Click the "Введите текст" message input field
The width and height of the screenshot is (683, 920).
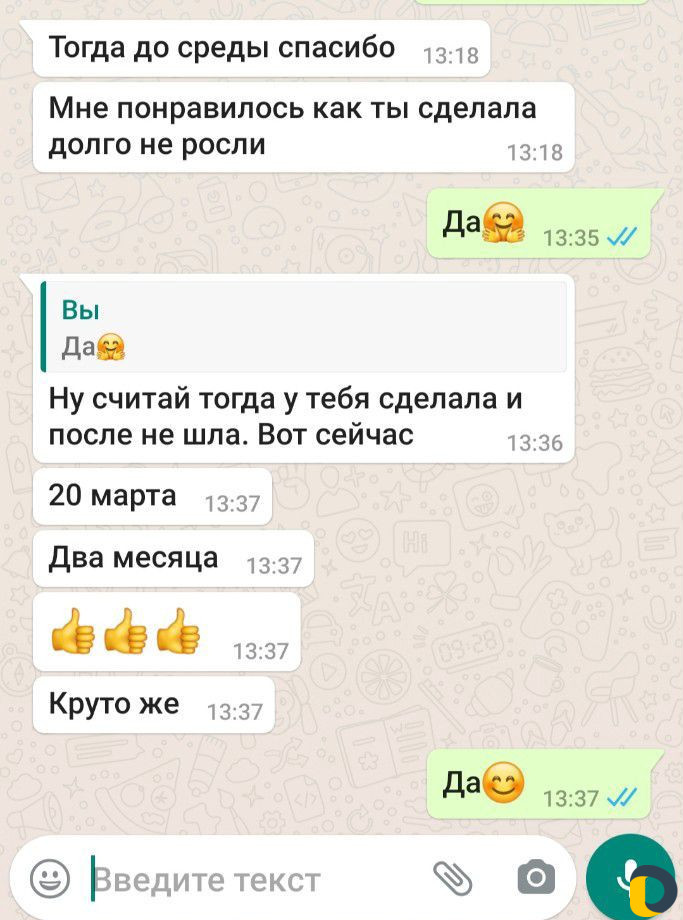pos(258,880)
